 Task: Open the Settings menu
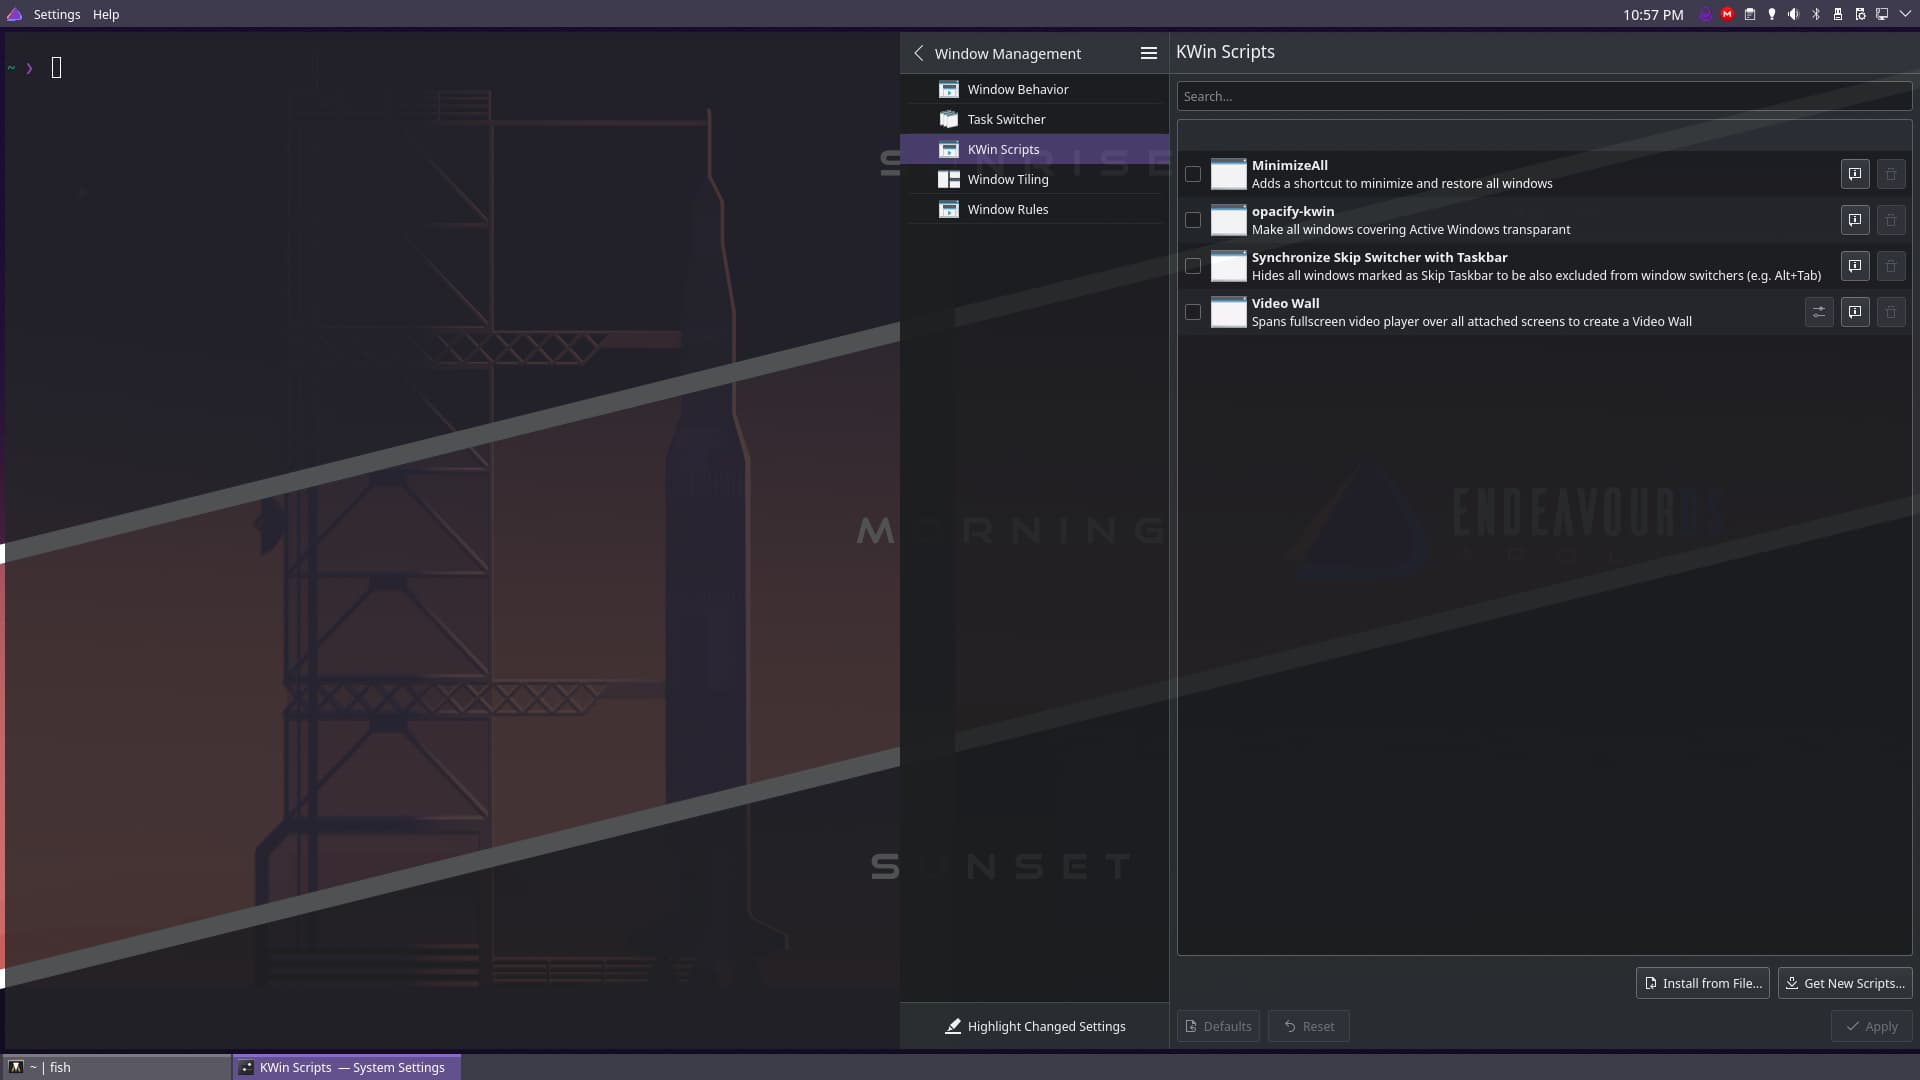[57, 14]
